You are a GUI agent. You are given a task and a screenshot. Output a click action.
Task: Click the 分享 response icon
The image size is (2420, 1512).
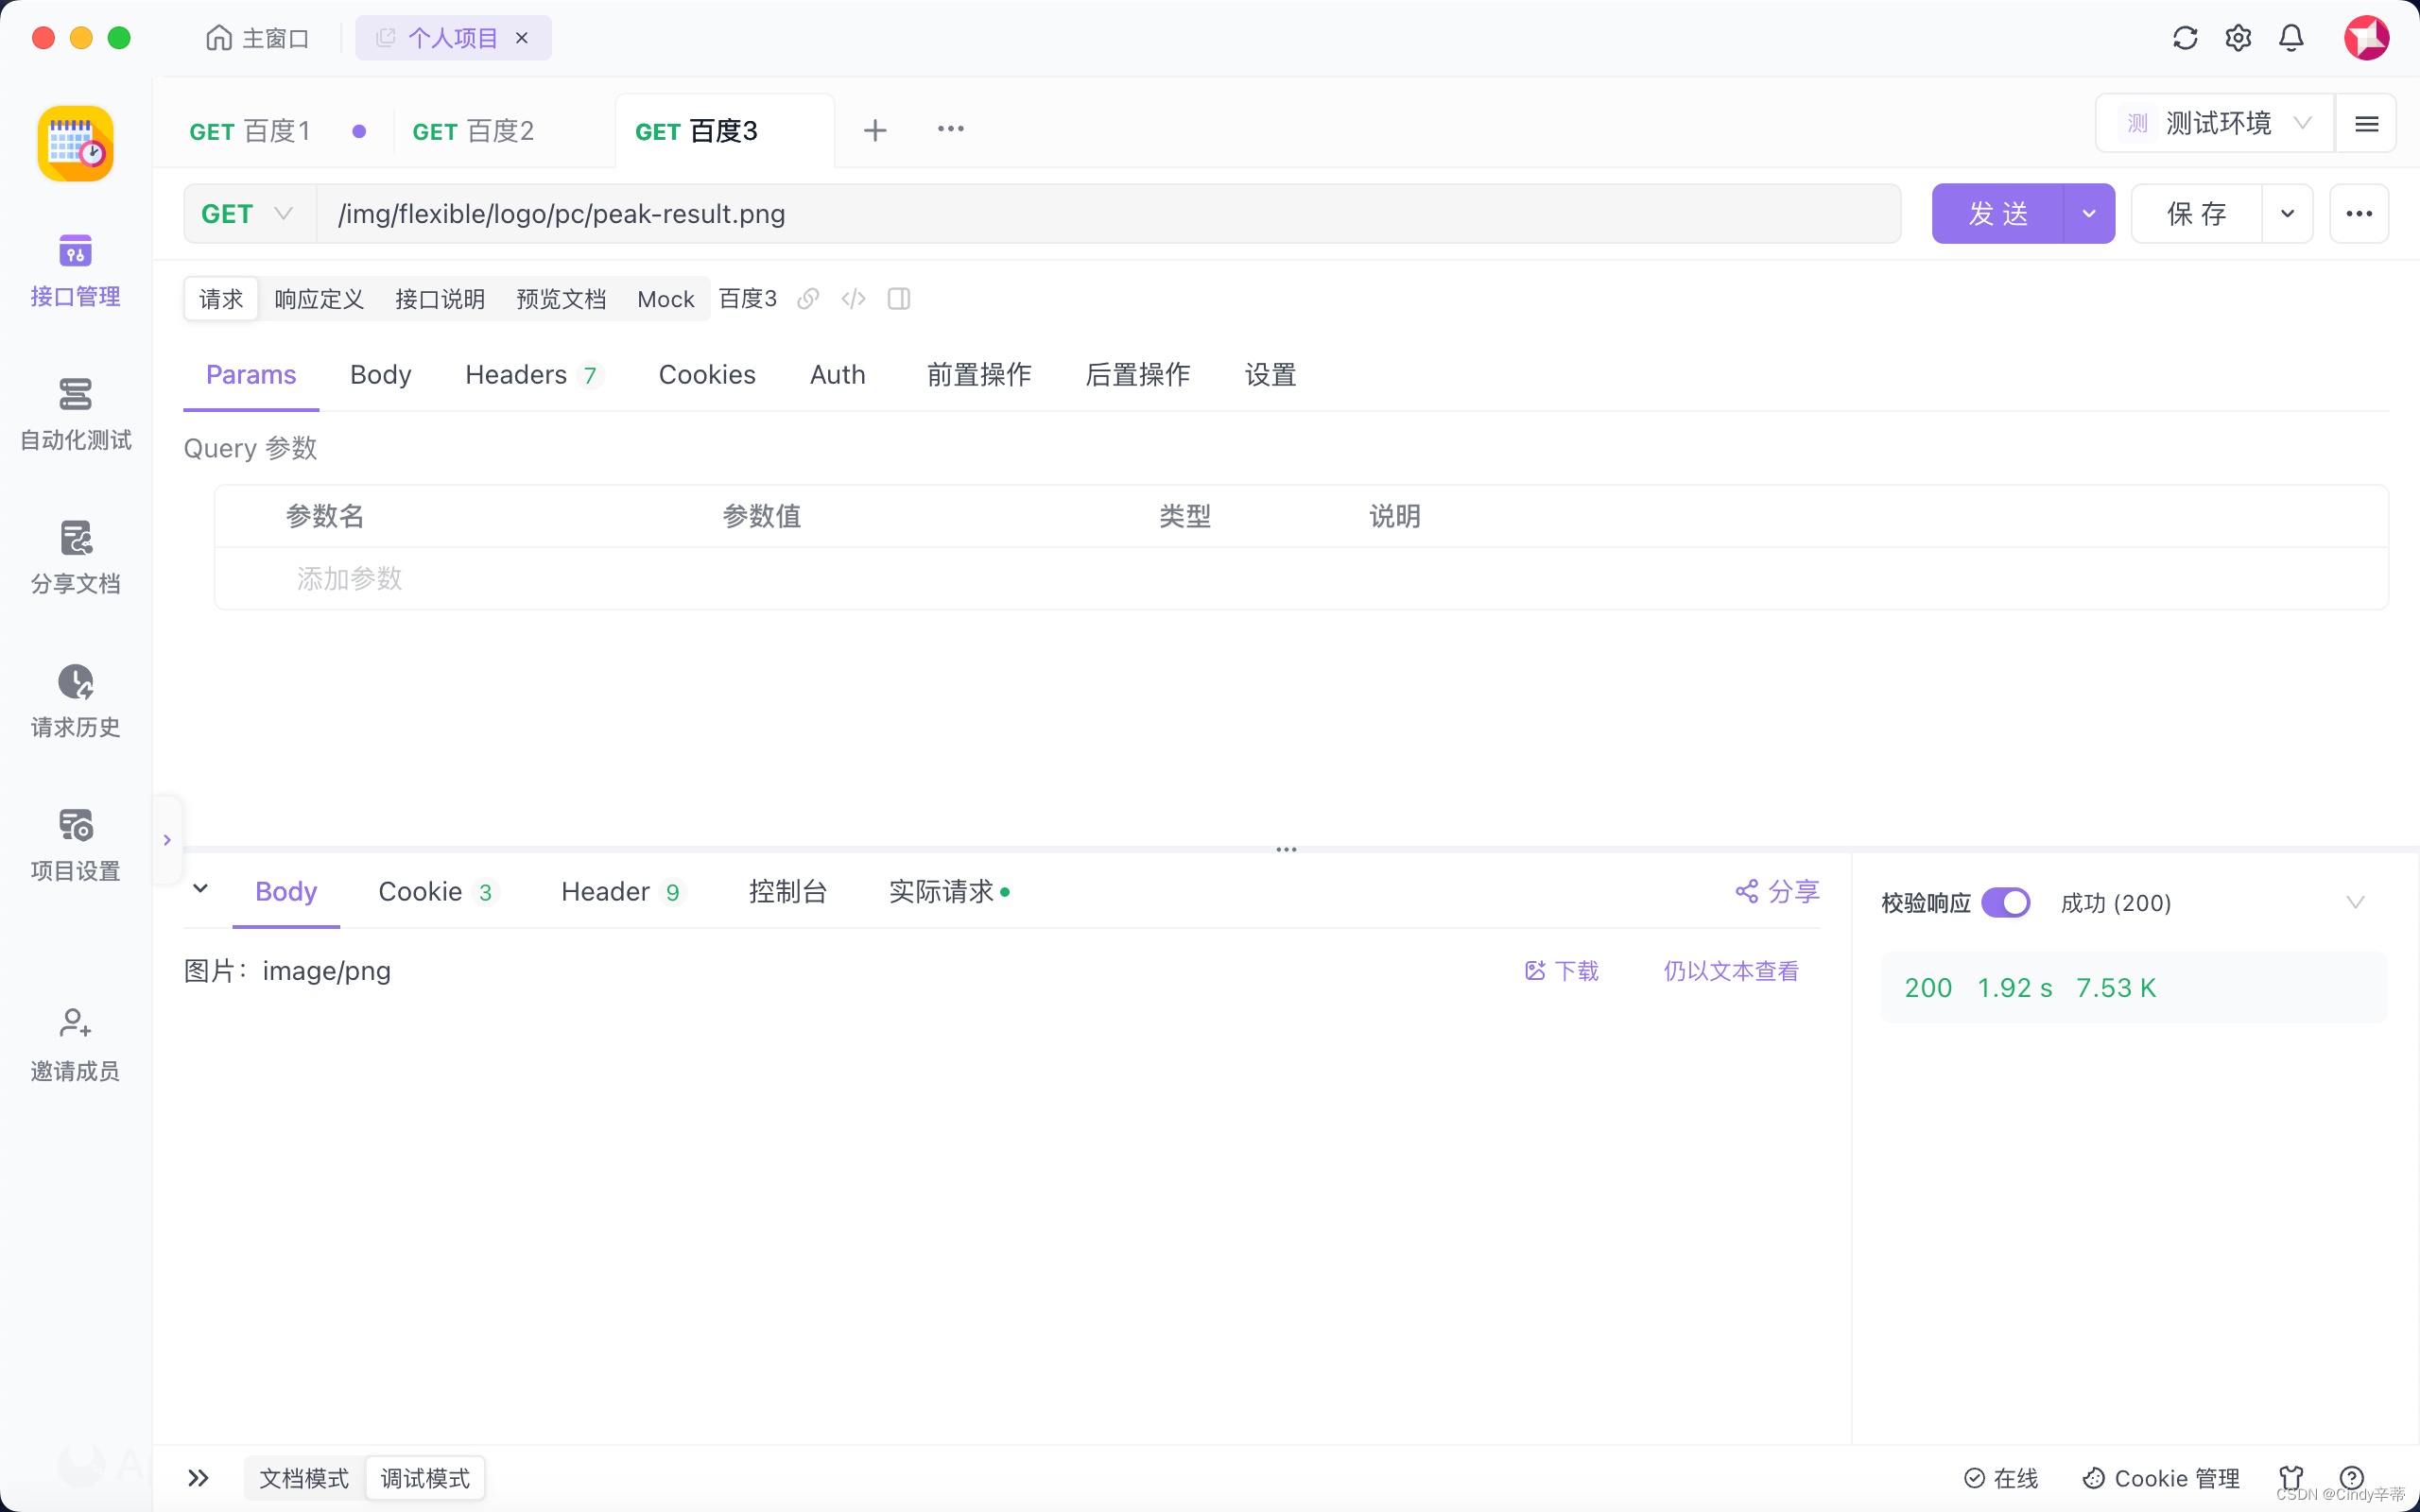click(1777, 891)
